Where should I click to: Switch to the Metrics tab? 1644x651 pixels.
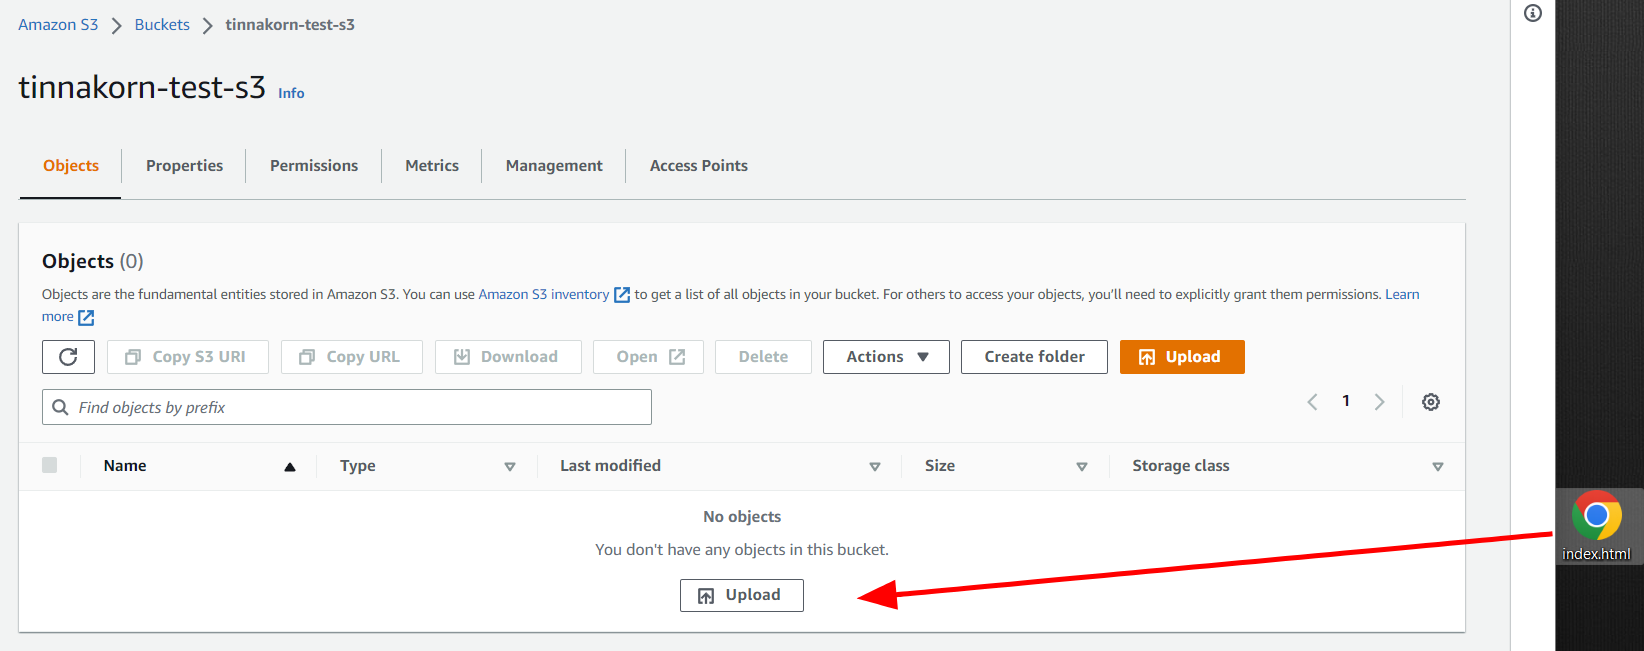432,166
